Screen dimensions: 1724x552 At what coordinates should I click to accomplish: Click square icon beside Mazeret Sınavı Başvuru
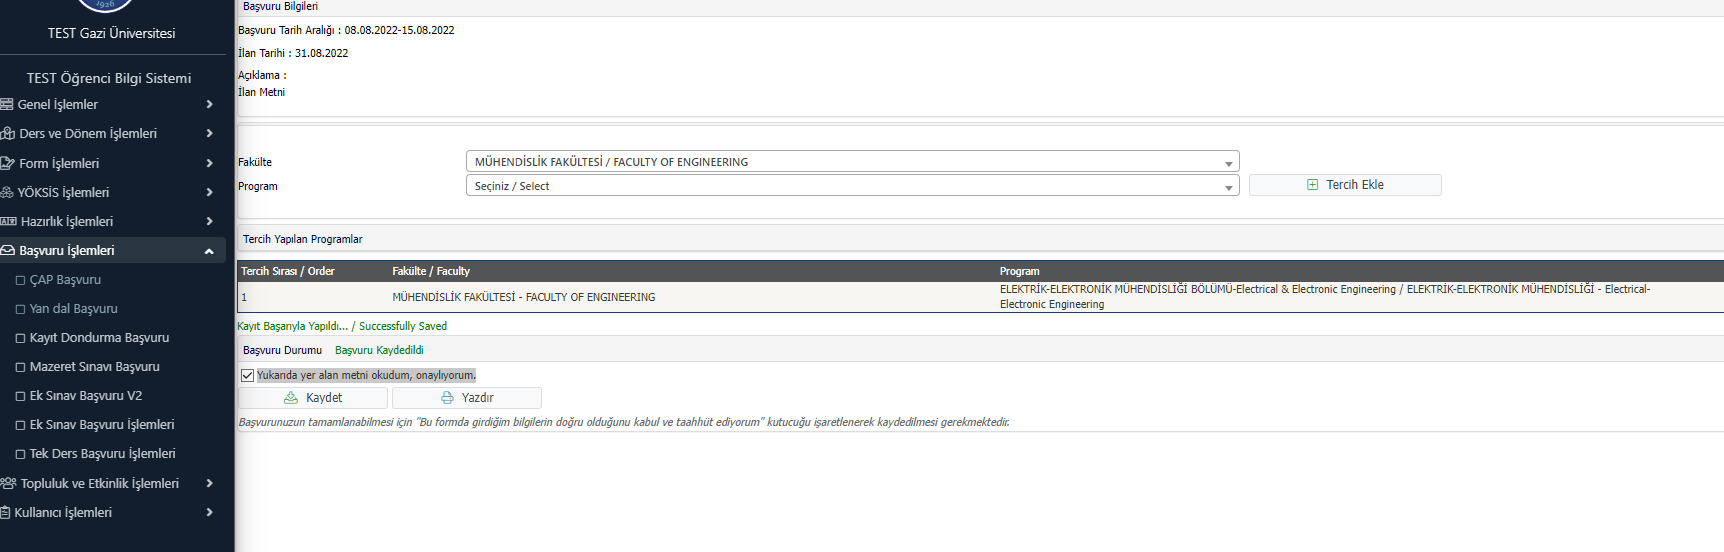coord(20,367)
